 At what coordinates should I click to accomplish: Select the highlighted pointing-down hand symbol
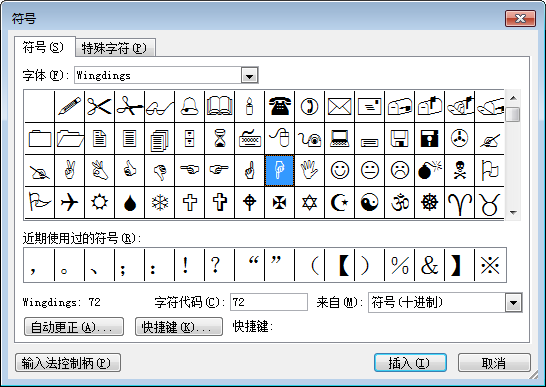(x=279, y=170)
